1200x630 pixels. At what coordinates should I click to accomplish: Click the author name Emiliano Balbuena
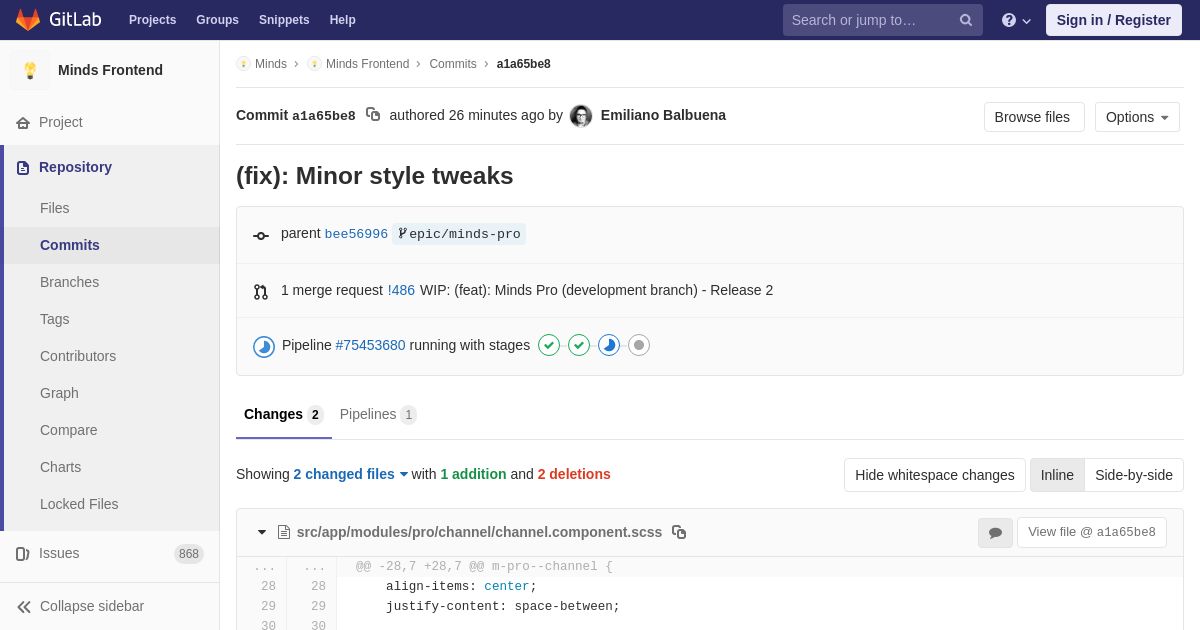(x=663, y=115)
